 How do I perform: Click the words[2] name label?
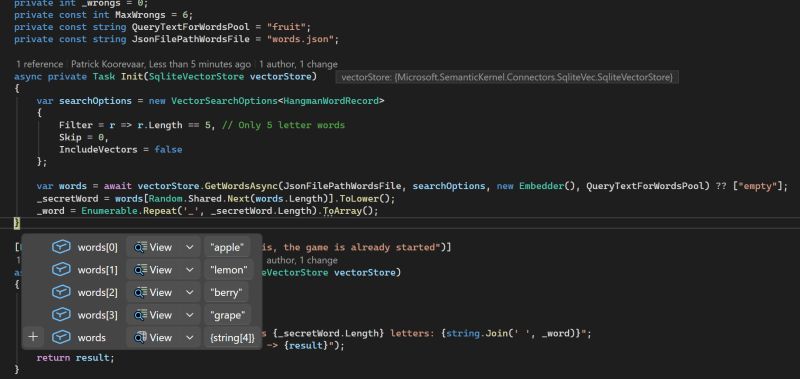point(97,292)
